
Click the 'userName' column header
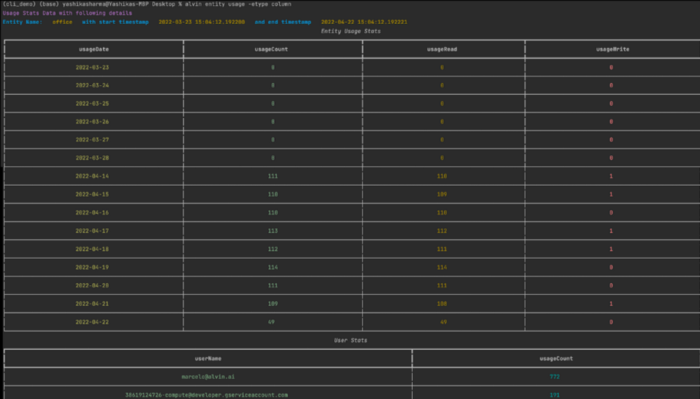(208, 359)
